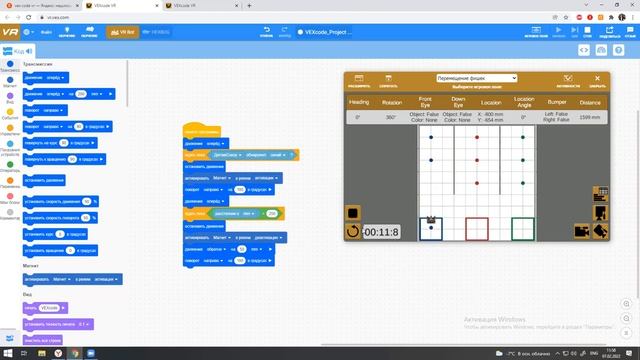The image size is (640, 360).
Task: Open a new browser tab
Action: 249,6
